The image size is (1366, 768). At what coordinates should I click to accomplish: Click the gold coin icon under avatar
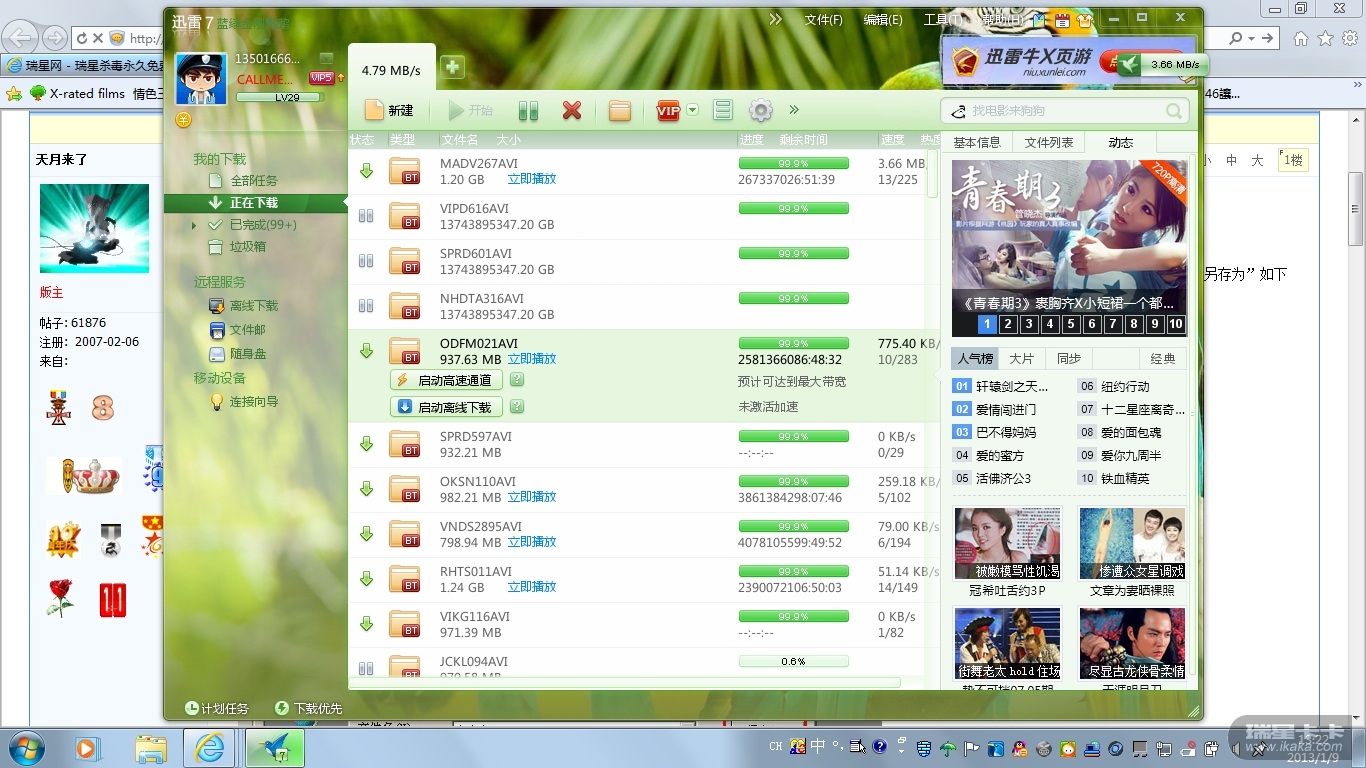point(183,120)
